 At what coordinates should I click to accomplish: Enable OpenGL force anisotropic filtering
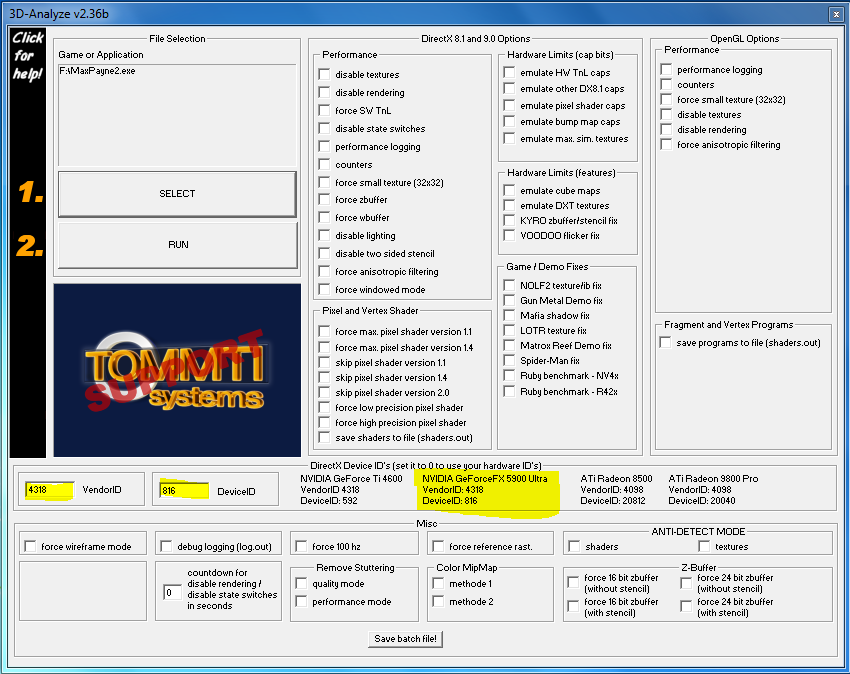pos(666,144)
